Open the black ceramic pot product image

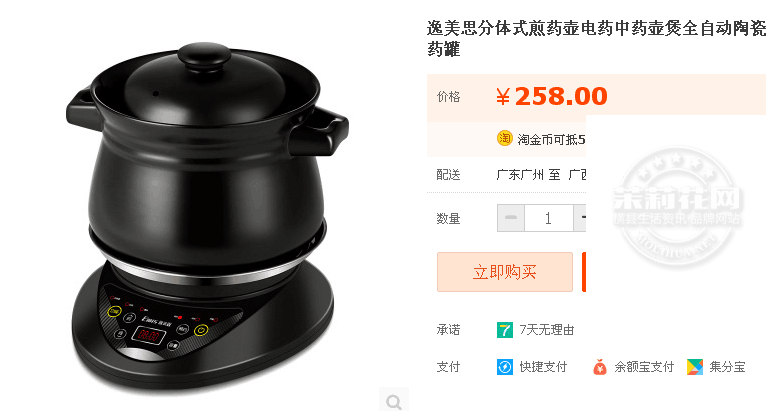click(207, 215)
